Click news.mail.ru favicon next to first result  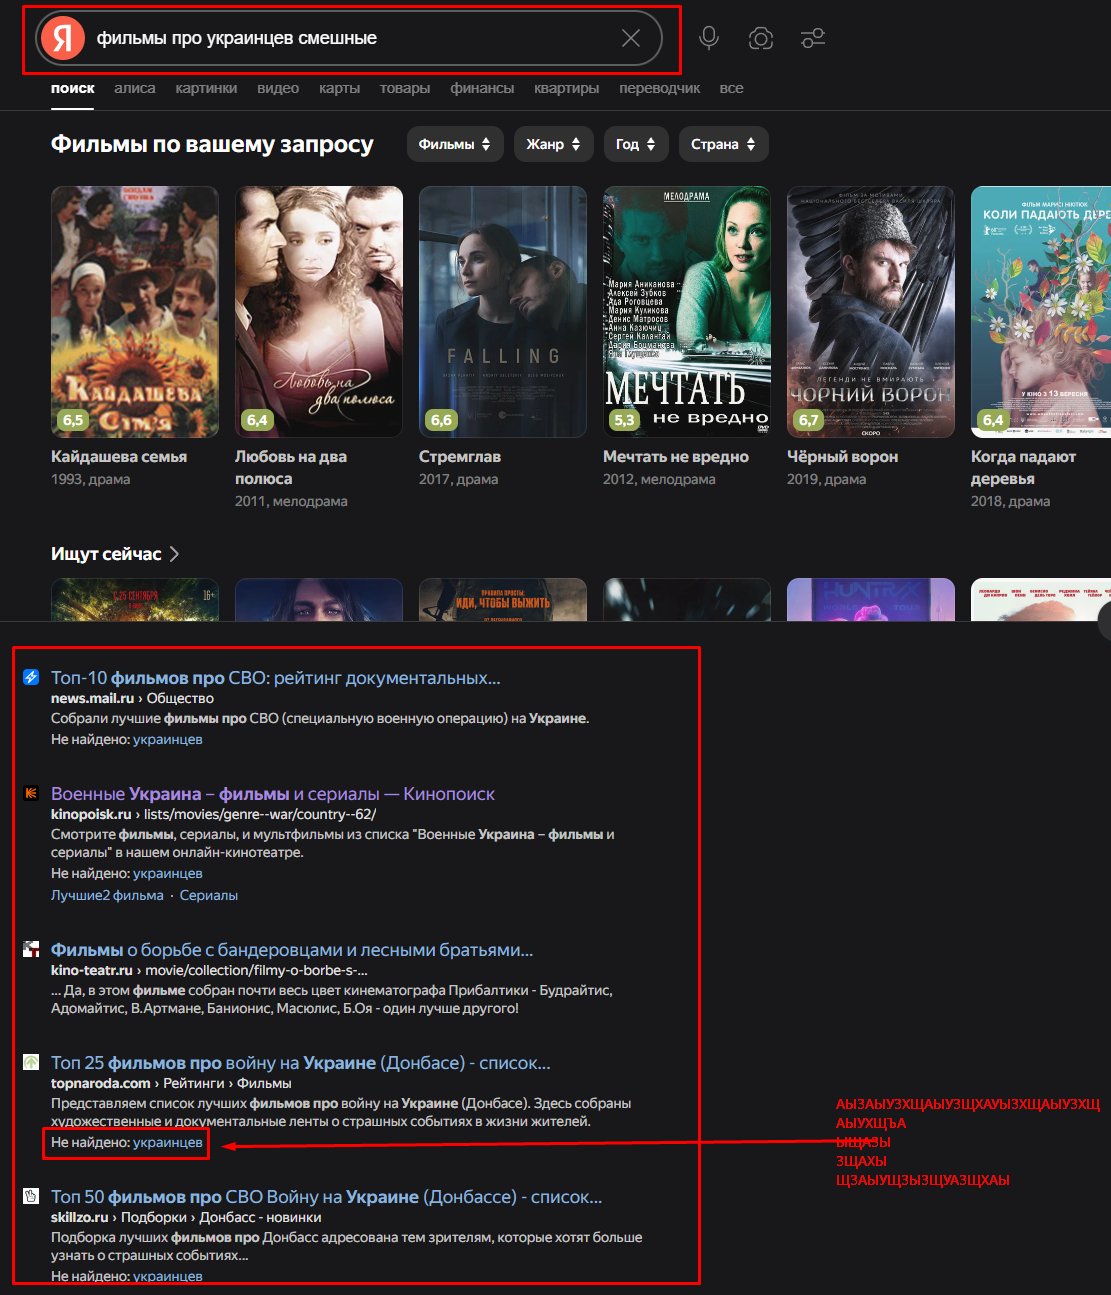pos(31,677)
